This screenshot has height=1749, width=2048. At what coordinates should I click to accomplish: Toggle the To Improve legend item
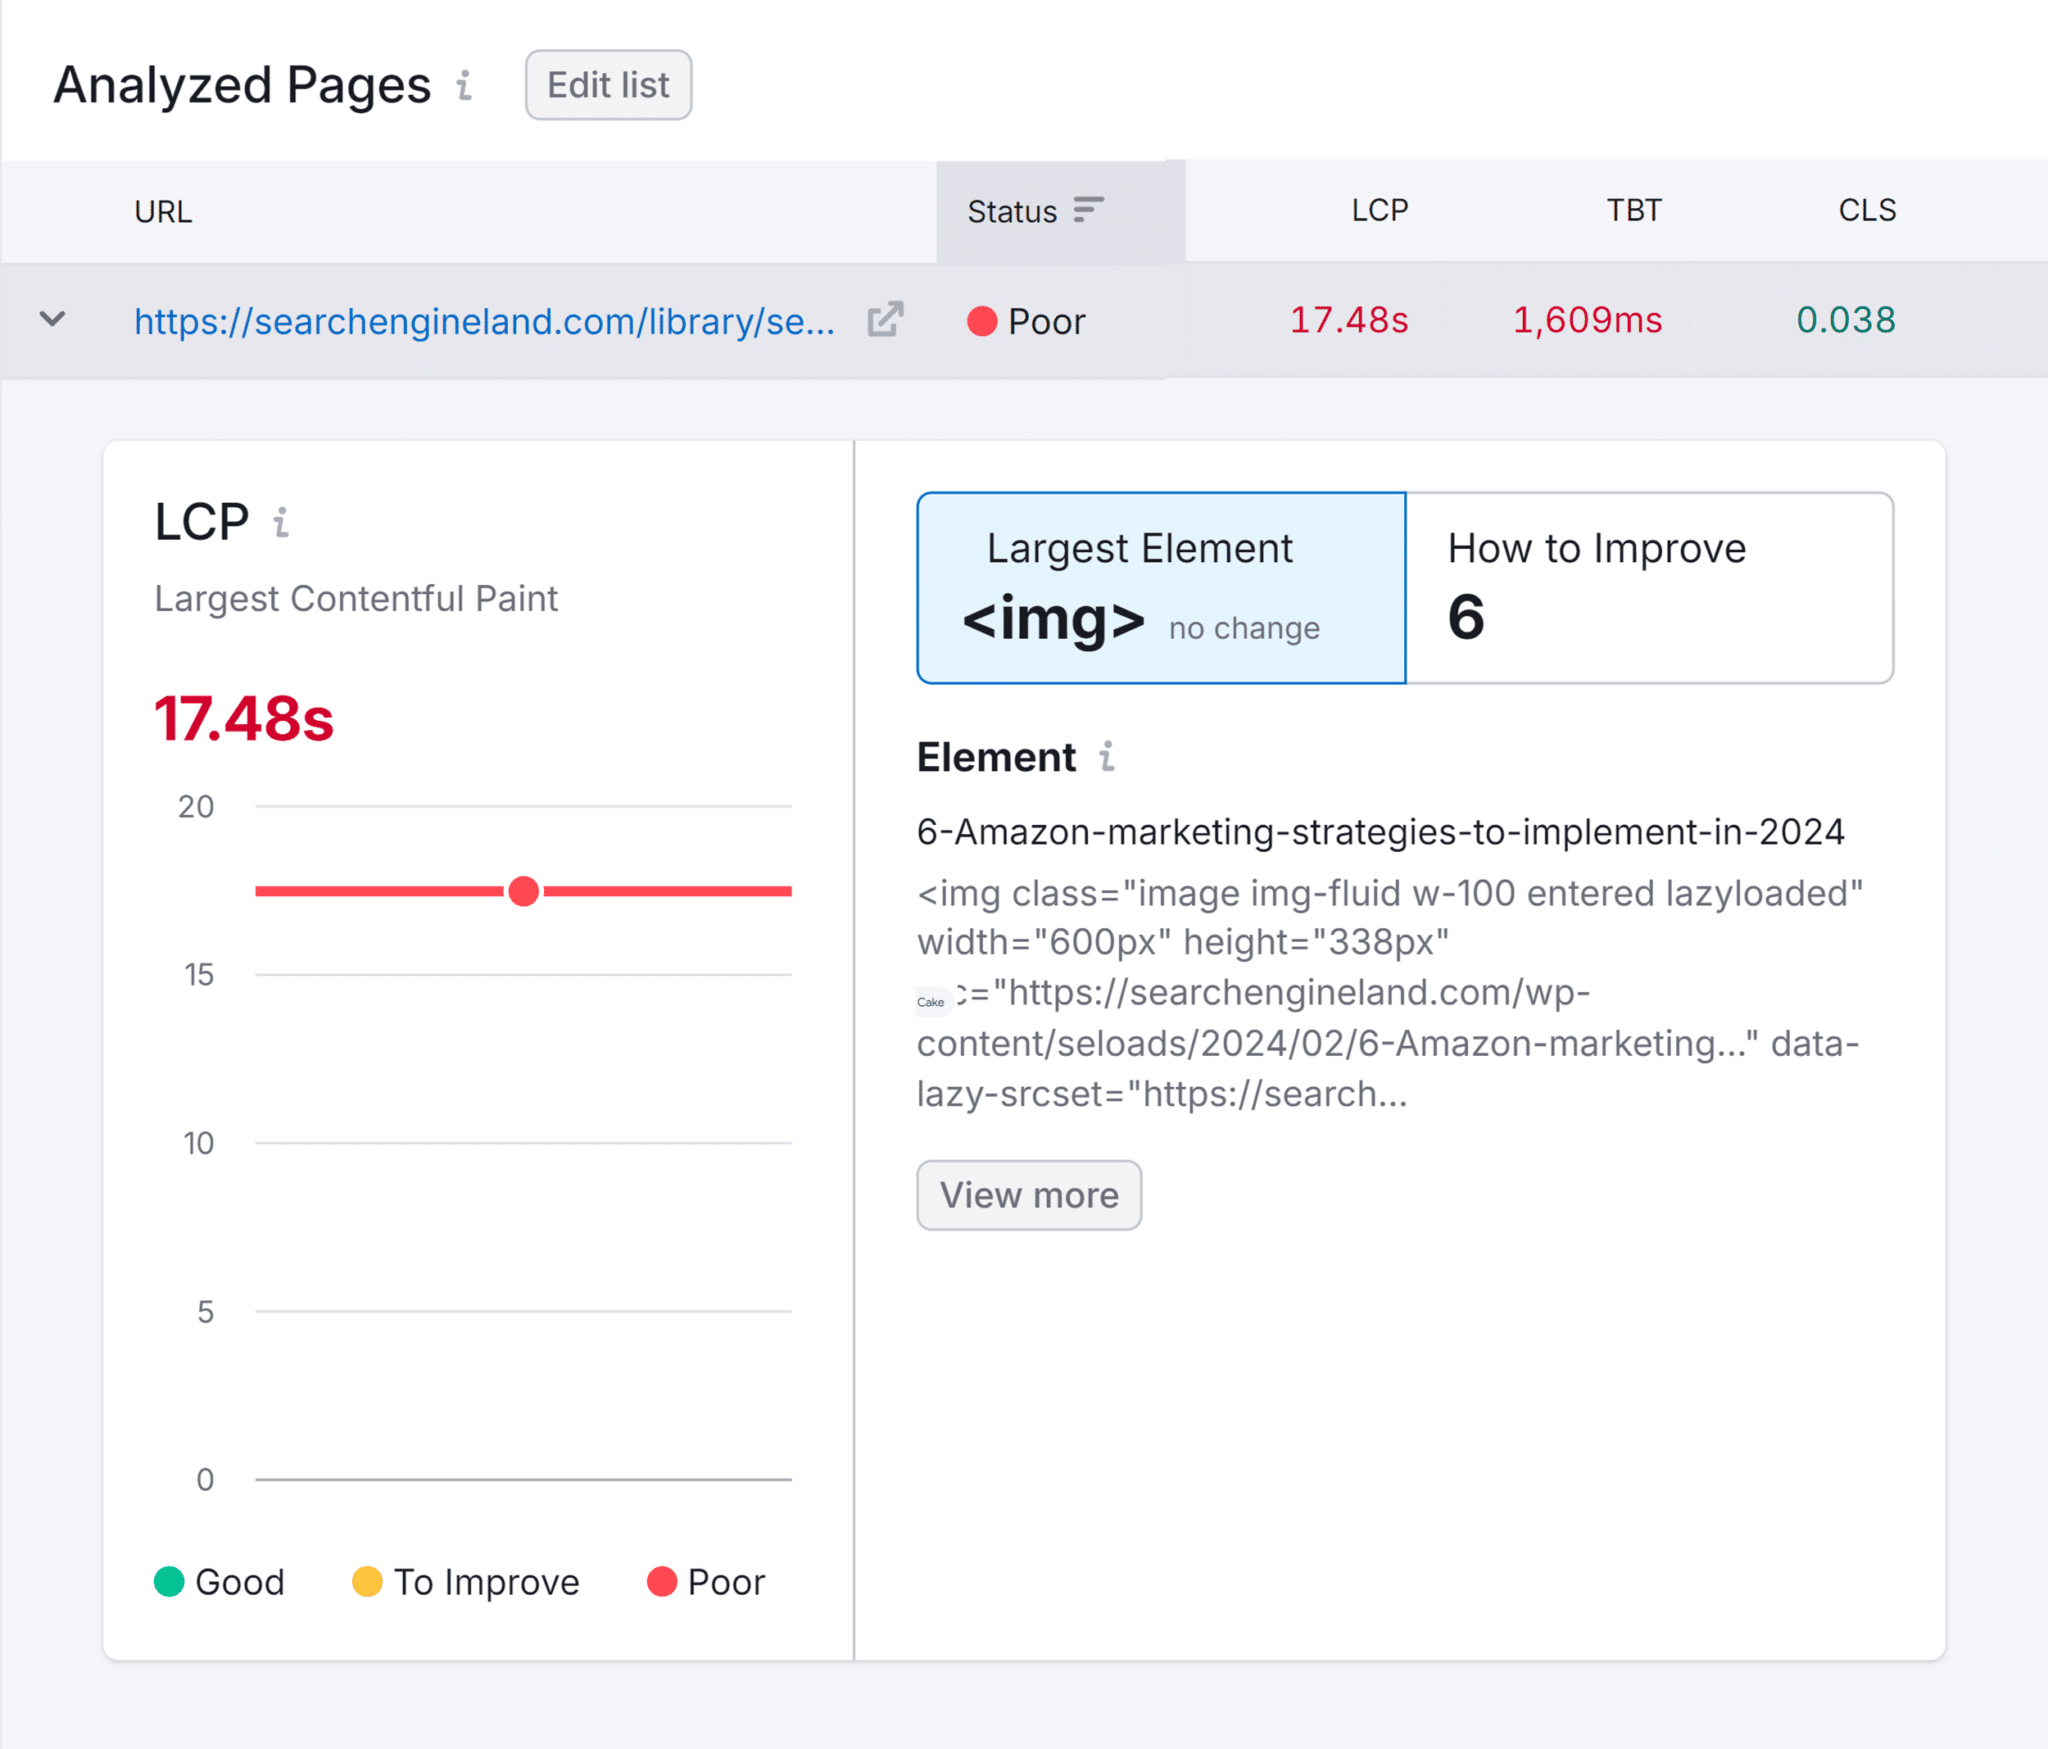466,1582
